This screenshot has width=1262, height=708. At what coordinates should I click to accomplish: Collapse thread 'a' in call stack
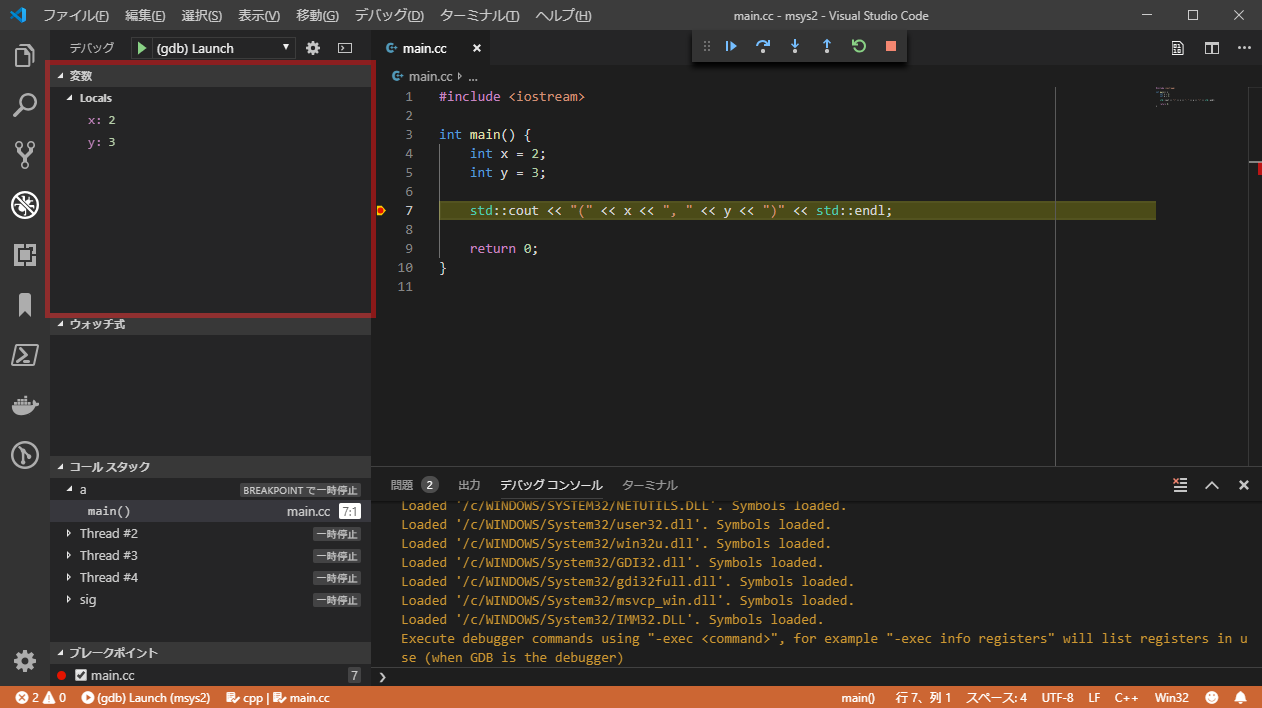pos(69,489)
